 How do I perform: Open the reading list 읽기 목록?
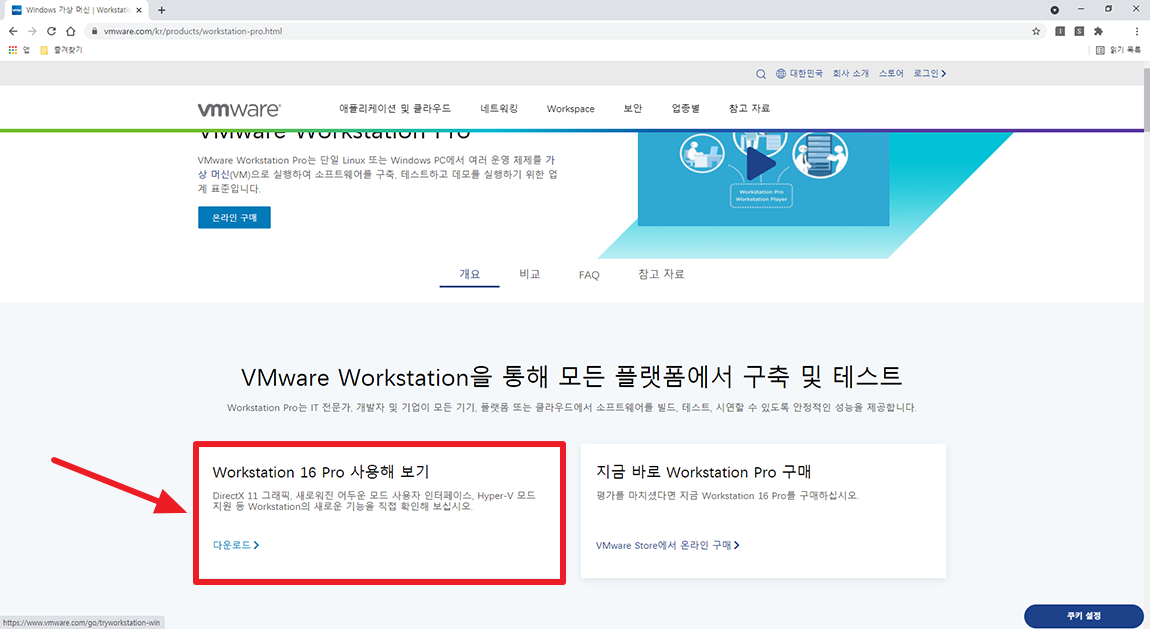pos(1118,50)
